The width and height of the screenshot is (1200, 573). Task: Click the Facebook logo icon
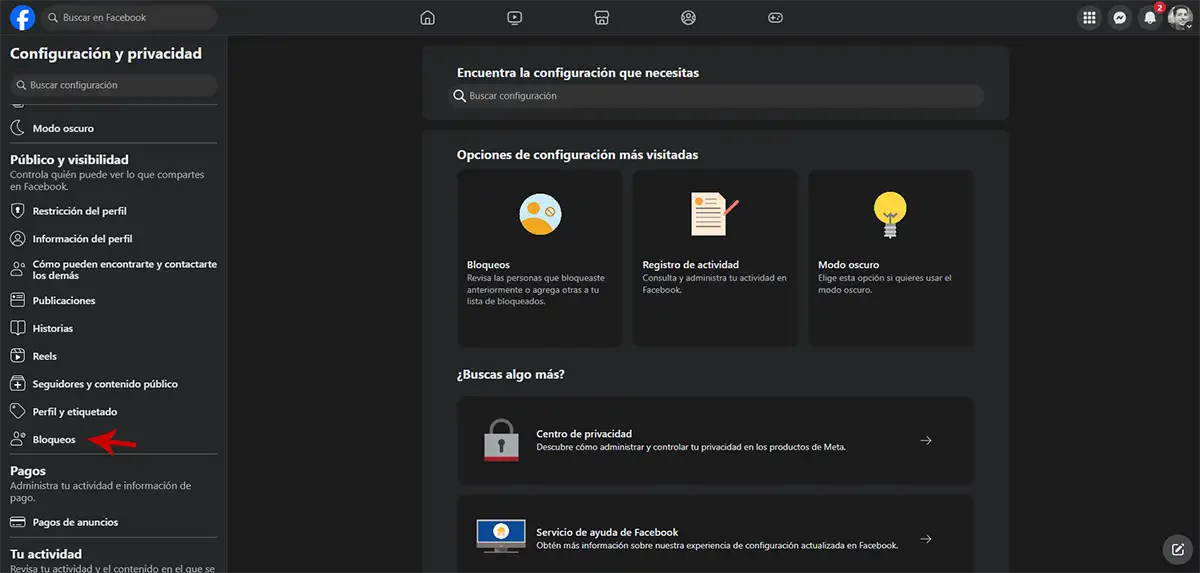(x=22, y=17)
